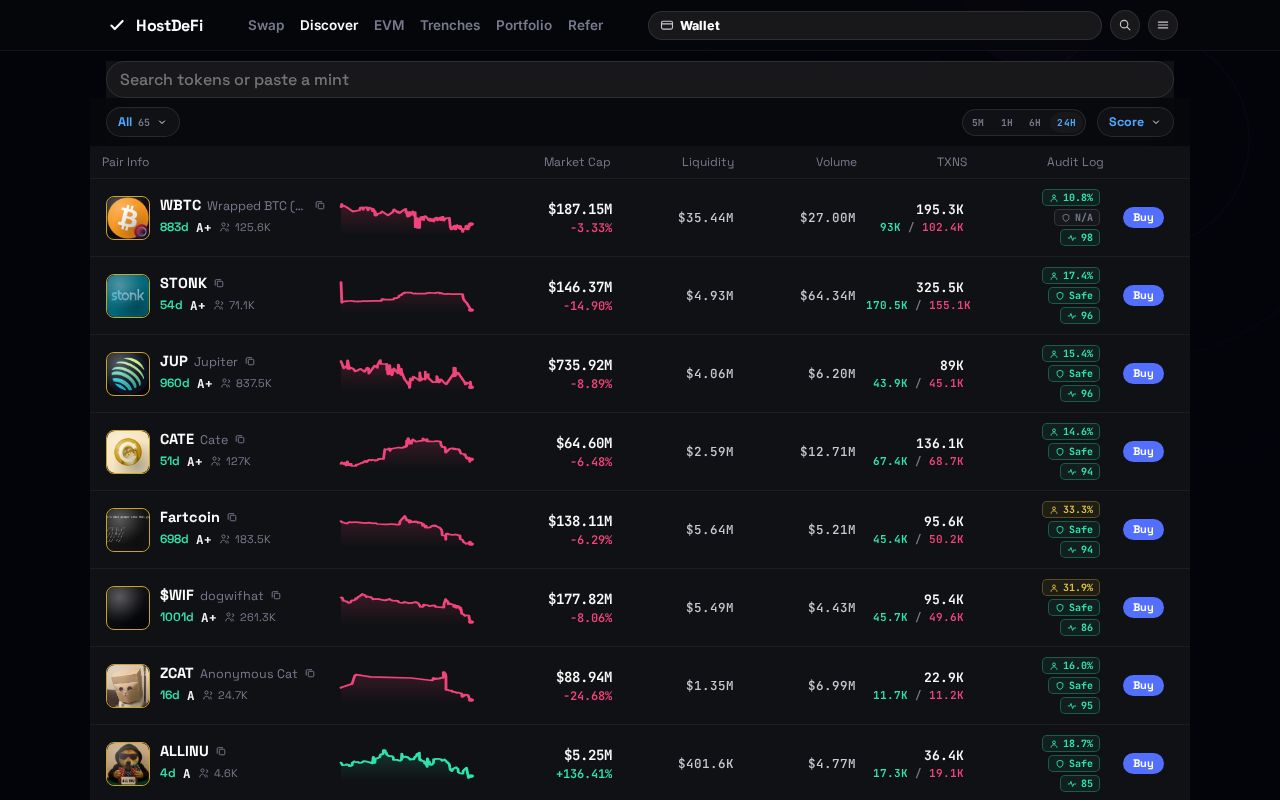Buy STONK
Screen dimensions: 1280x800
click(1143, 295)
